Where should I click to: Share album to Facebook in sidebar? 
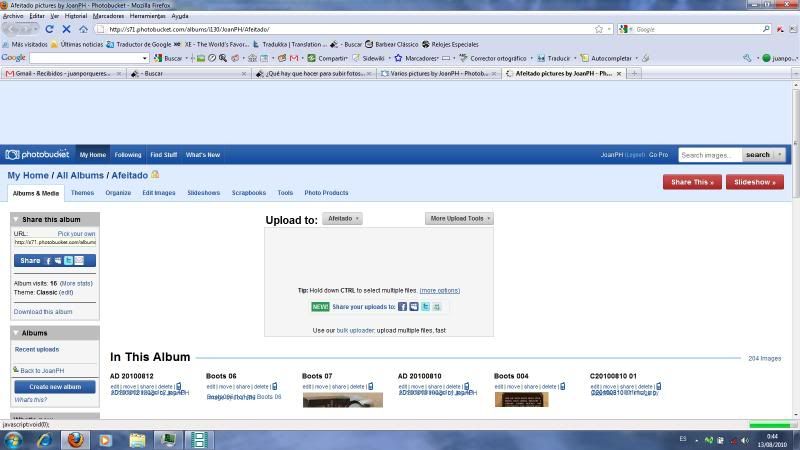[x=48, y=261]
